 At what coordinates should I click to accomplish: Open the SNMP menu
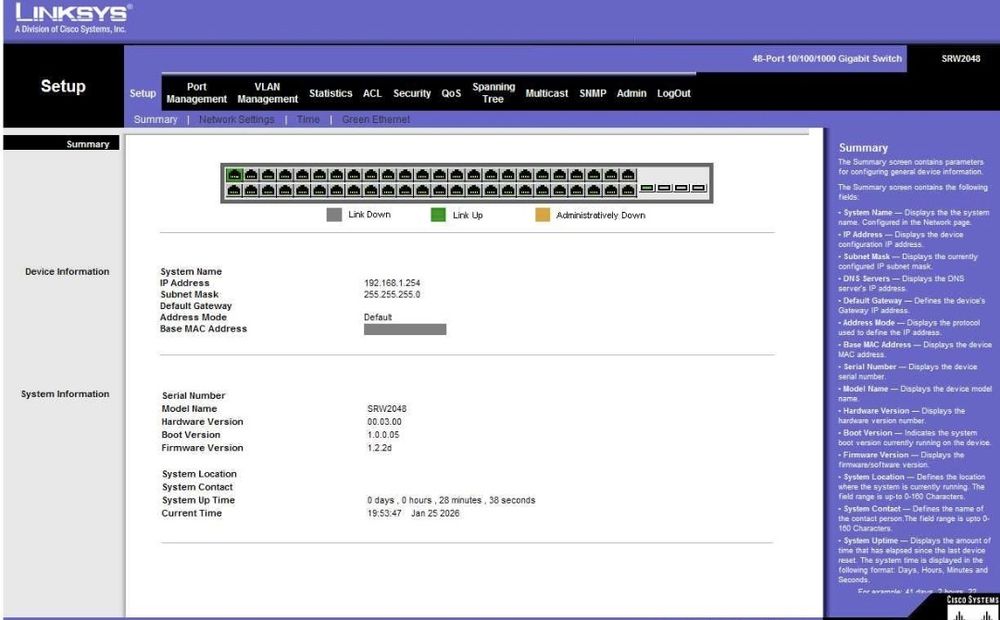pyautogui.click(x=592, y=93)
